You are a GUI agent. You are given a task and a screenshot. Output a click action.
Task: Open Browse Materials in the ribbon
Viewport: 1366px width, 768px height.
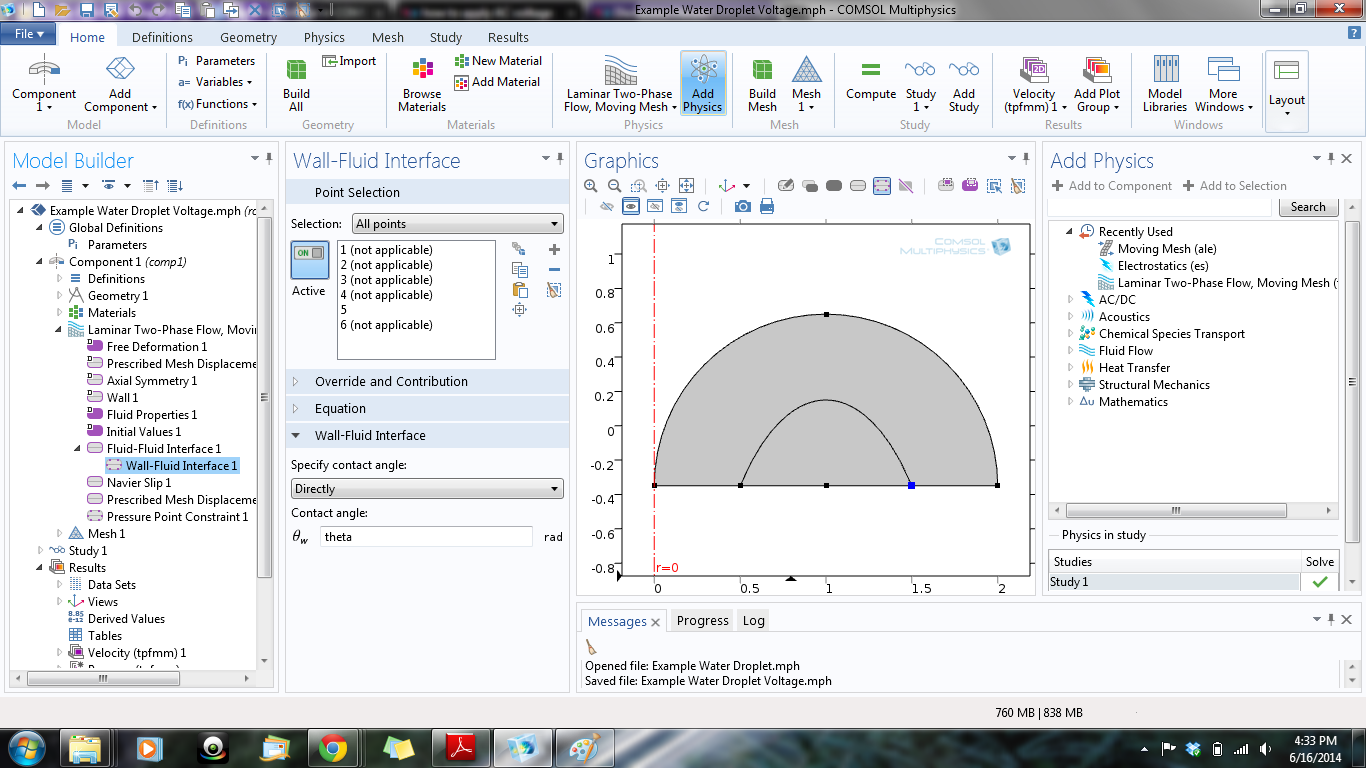[x=422, y=84]
